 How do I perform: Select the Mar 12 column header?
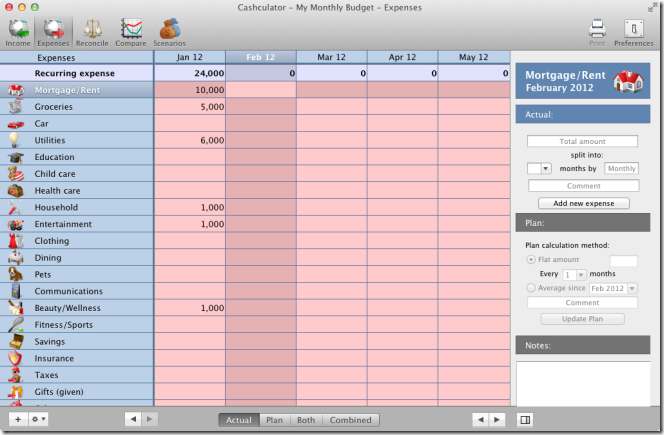coord(332,57)
